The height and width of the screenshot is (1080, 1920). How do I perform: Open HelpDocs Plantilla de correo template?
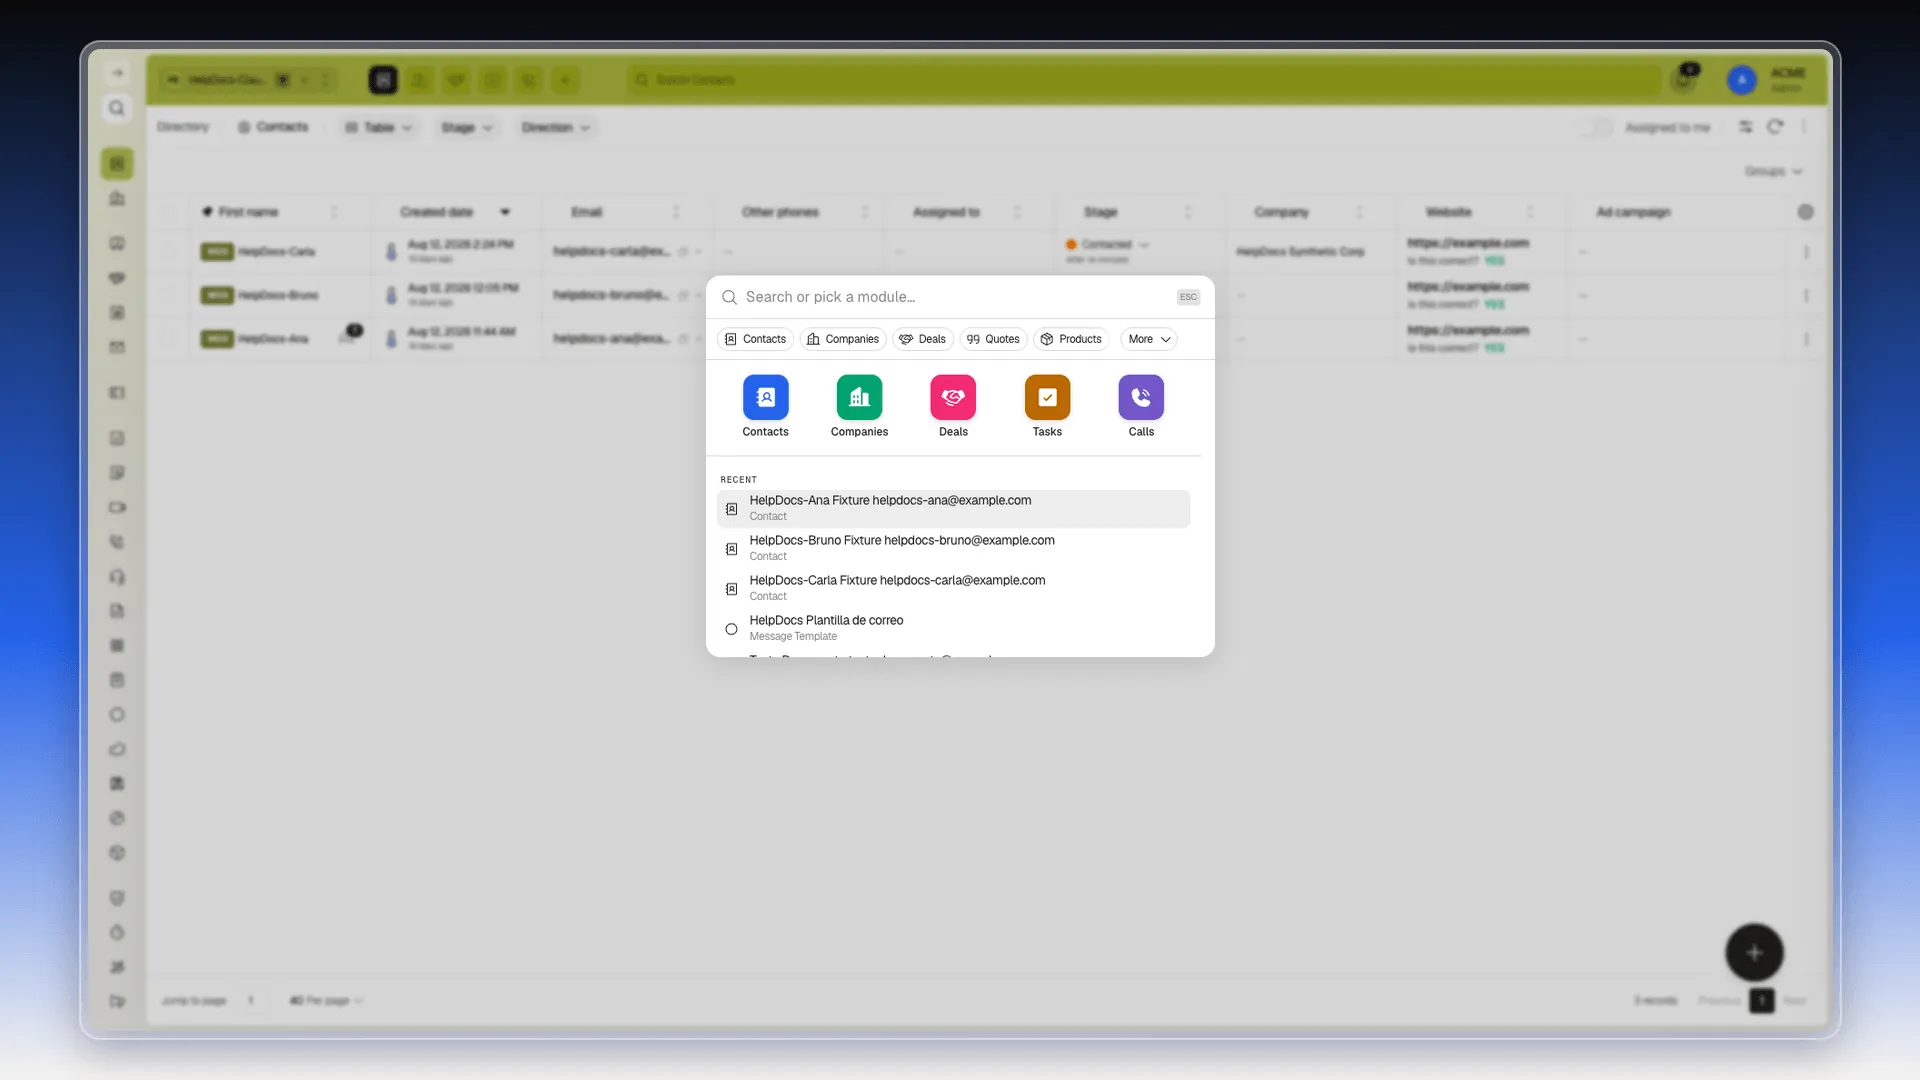(x=953, y=628)
